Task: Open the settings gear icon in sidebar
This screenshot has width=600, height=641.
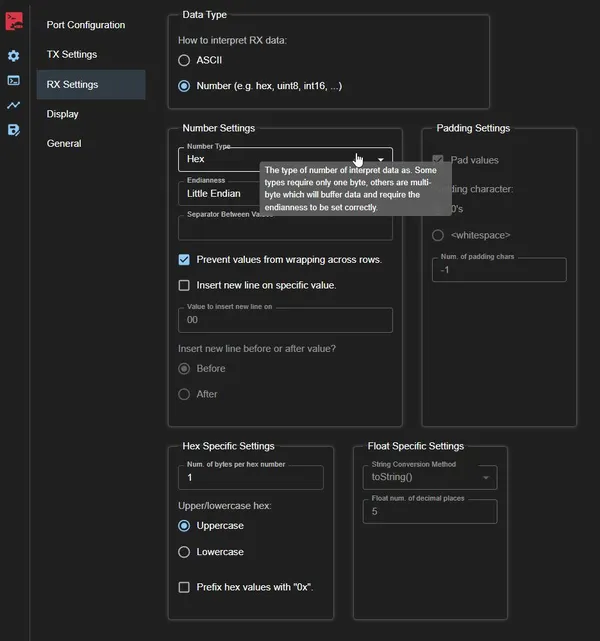Action: tap(13, 56)
